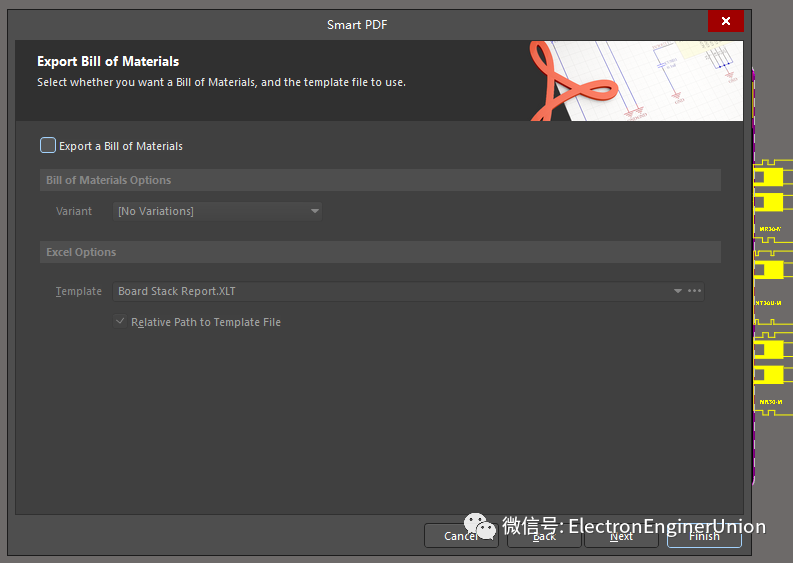Click the Bill of Materials Options header
793x563 pixels.
pos(108,180)
